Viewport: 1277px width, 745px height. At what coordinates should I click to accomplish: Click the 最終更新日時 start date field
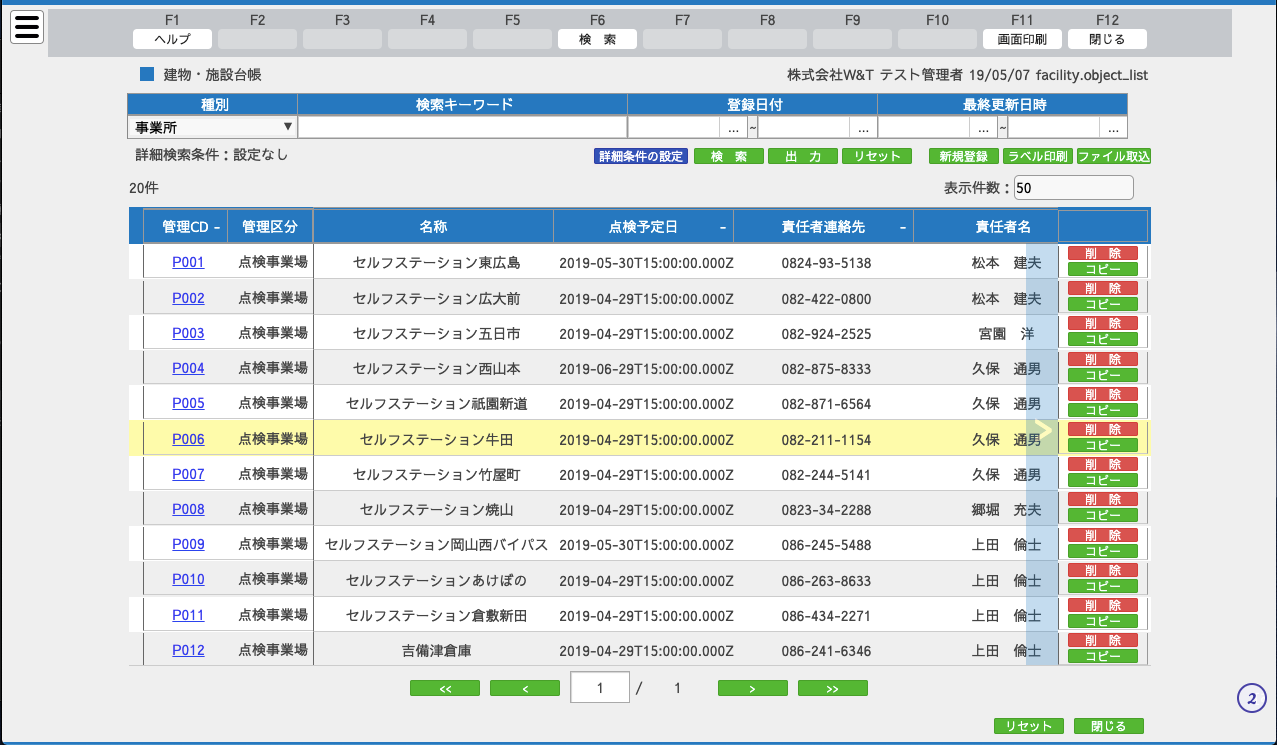click(x=924, y=127)
